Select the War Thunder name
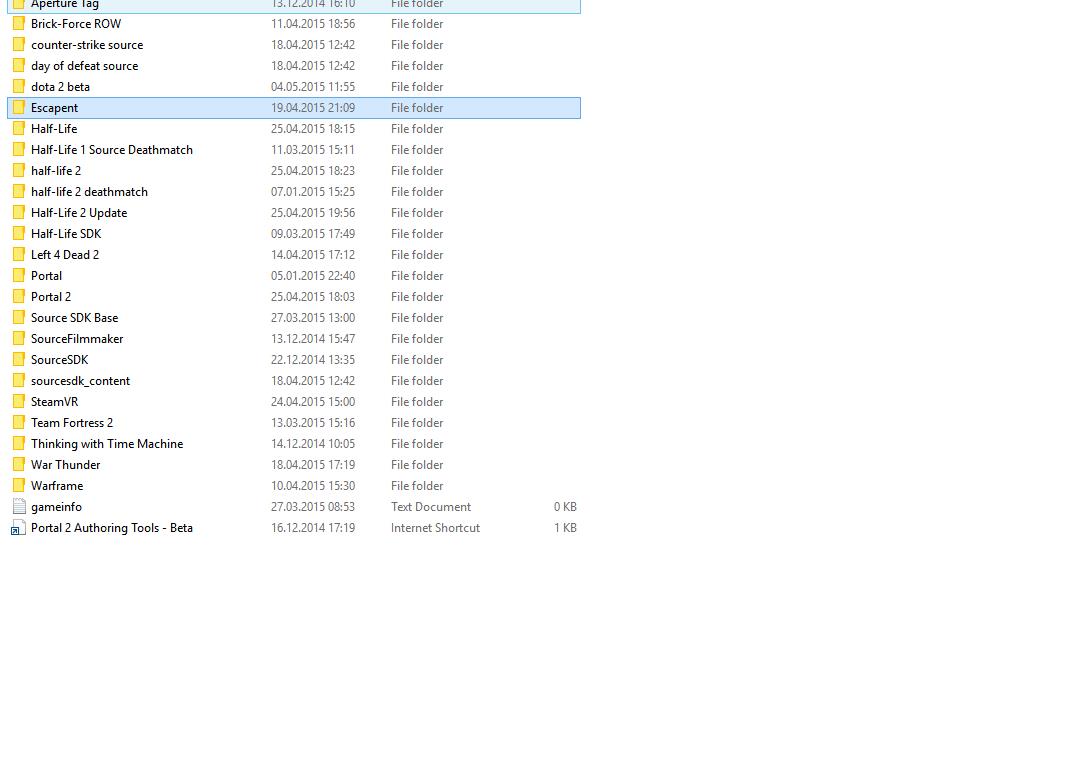The width and height of the screenshot is (1072, 770). click(x=65, y=465)
